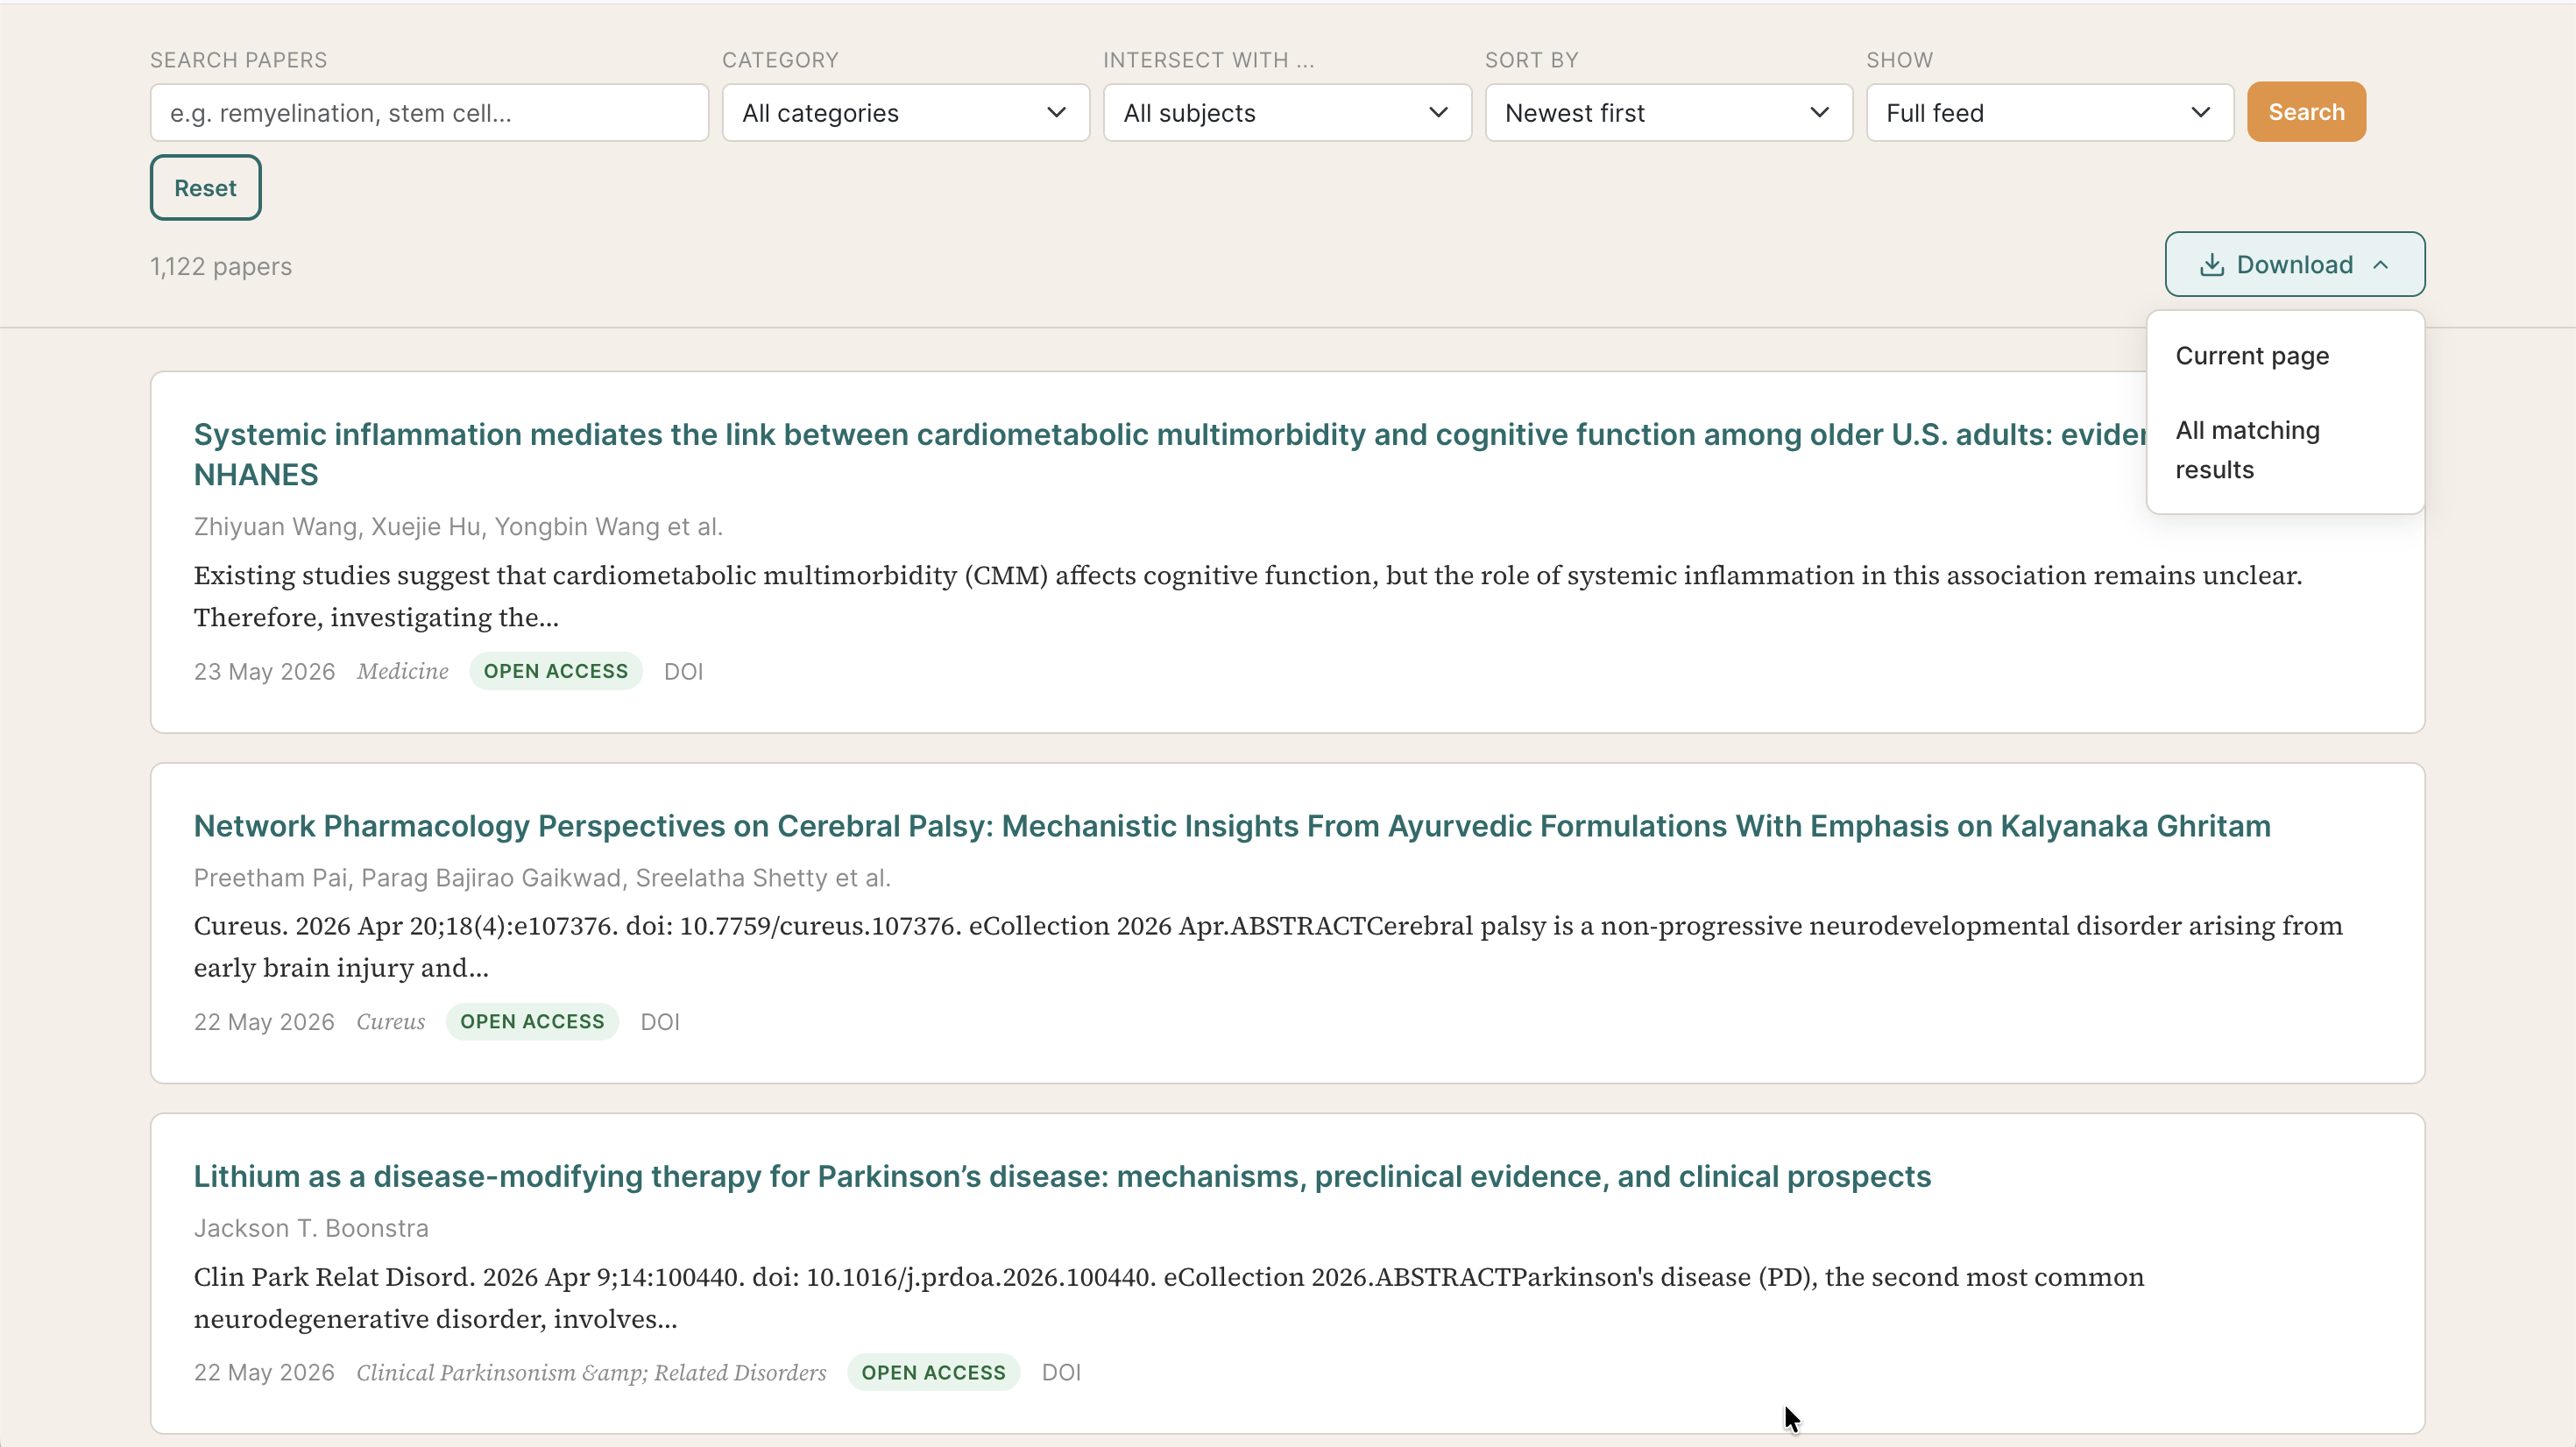Viewport: 2576px width, 1447px height.
Task: Click the date '23 May 2026'
Action: pyautogui.click(x=264, y=671)
